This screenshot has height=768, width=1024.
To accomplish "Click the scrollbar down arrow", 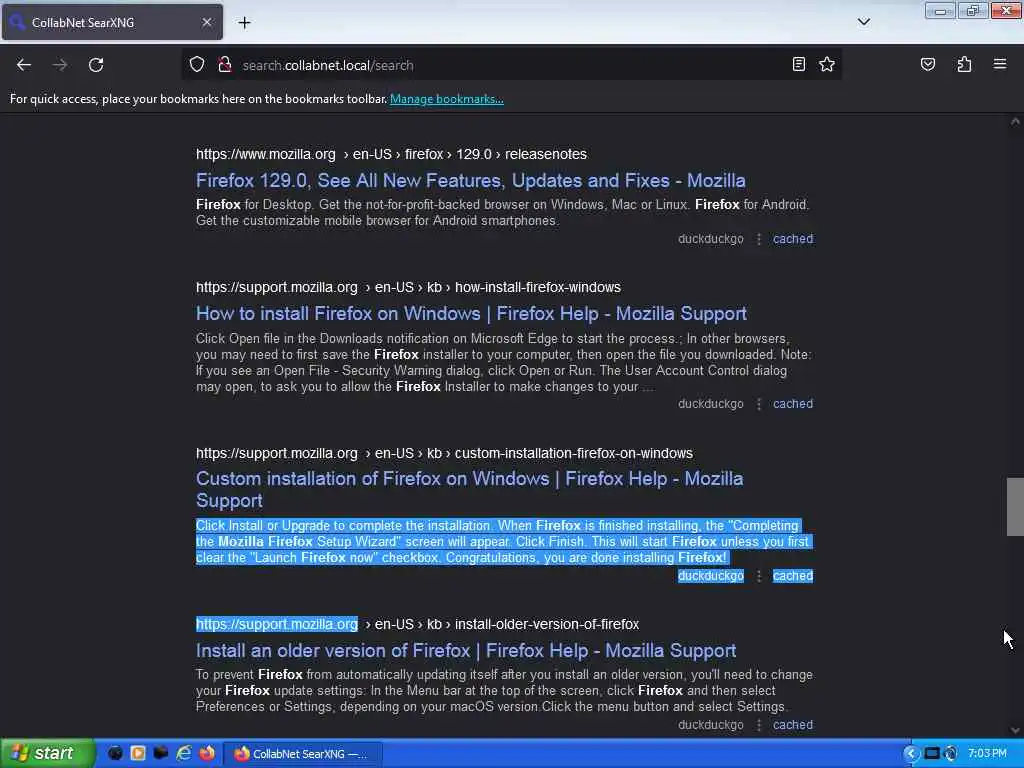I will pos(1015,730).
